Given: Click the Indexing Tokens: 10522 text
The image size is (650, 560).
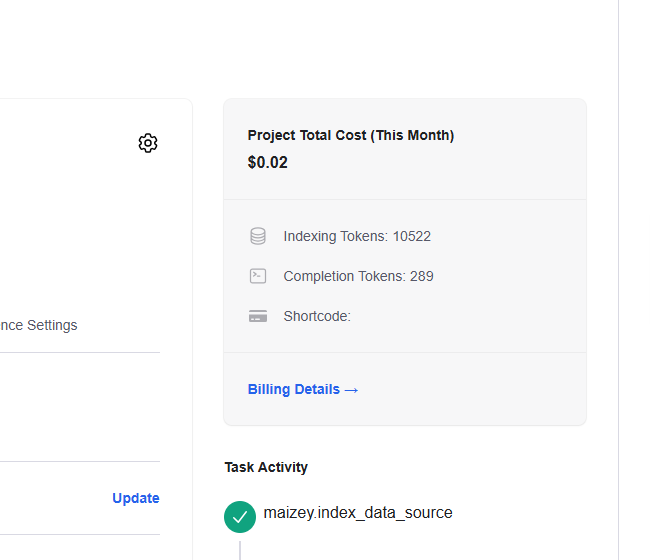Looking at the screenshot, I should (357, 236).
